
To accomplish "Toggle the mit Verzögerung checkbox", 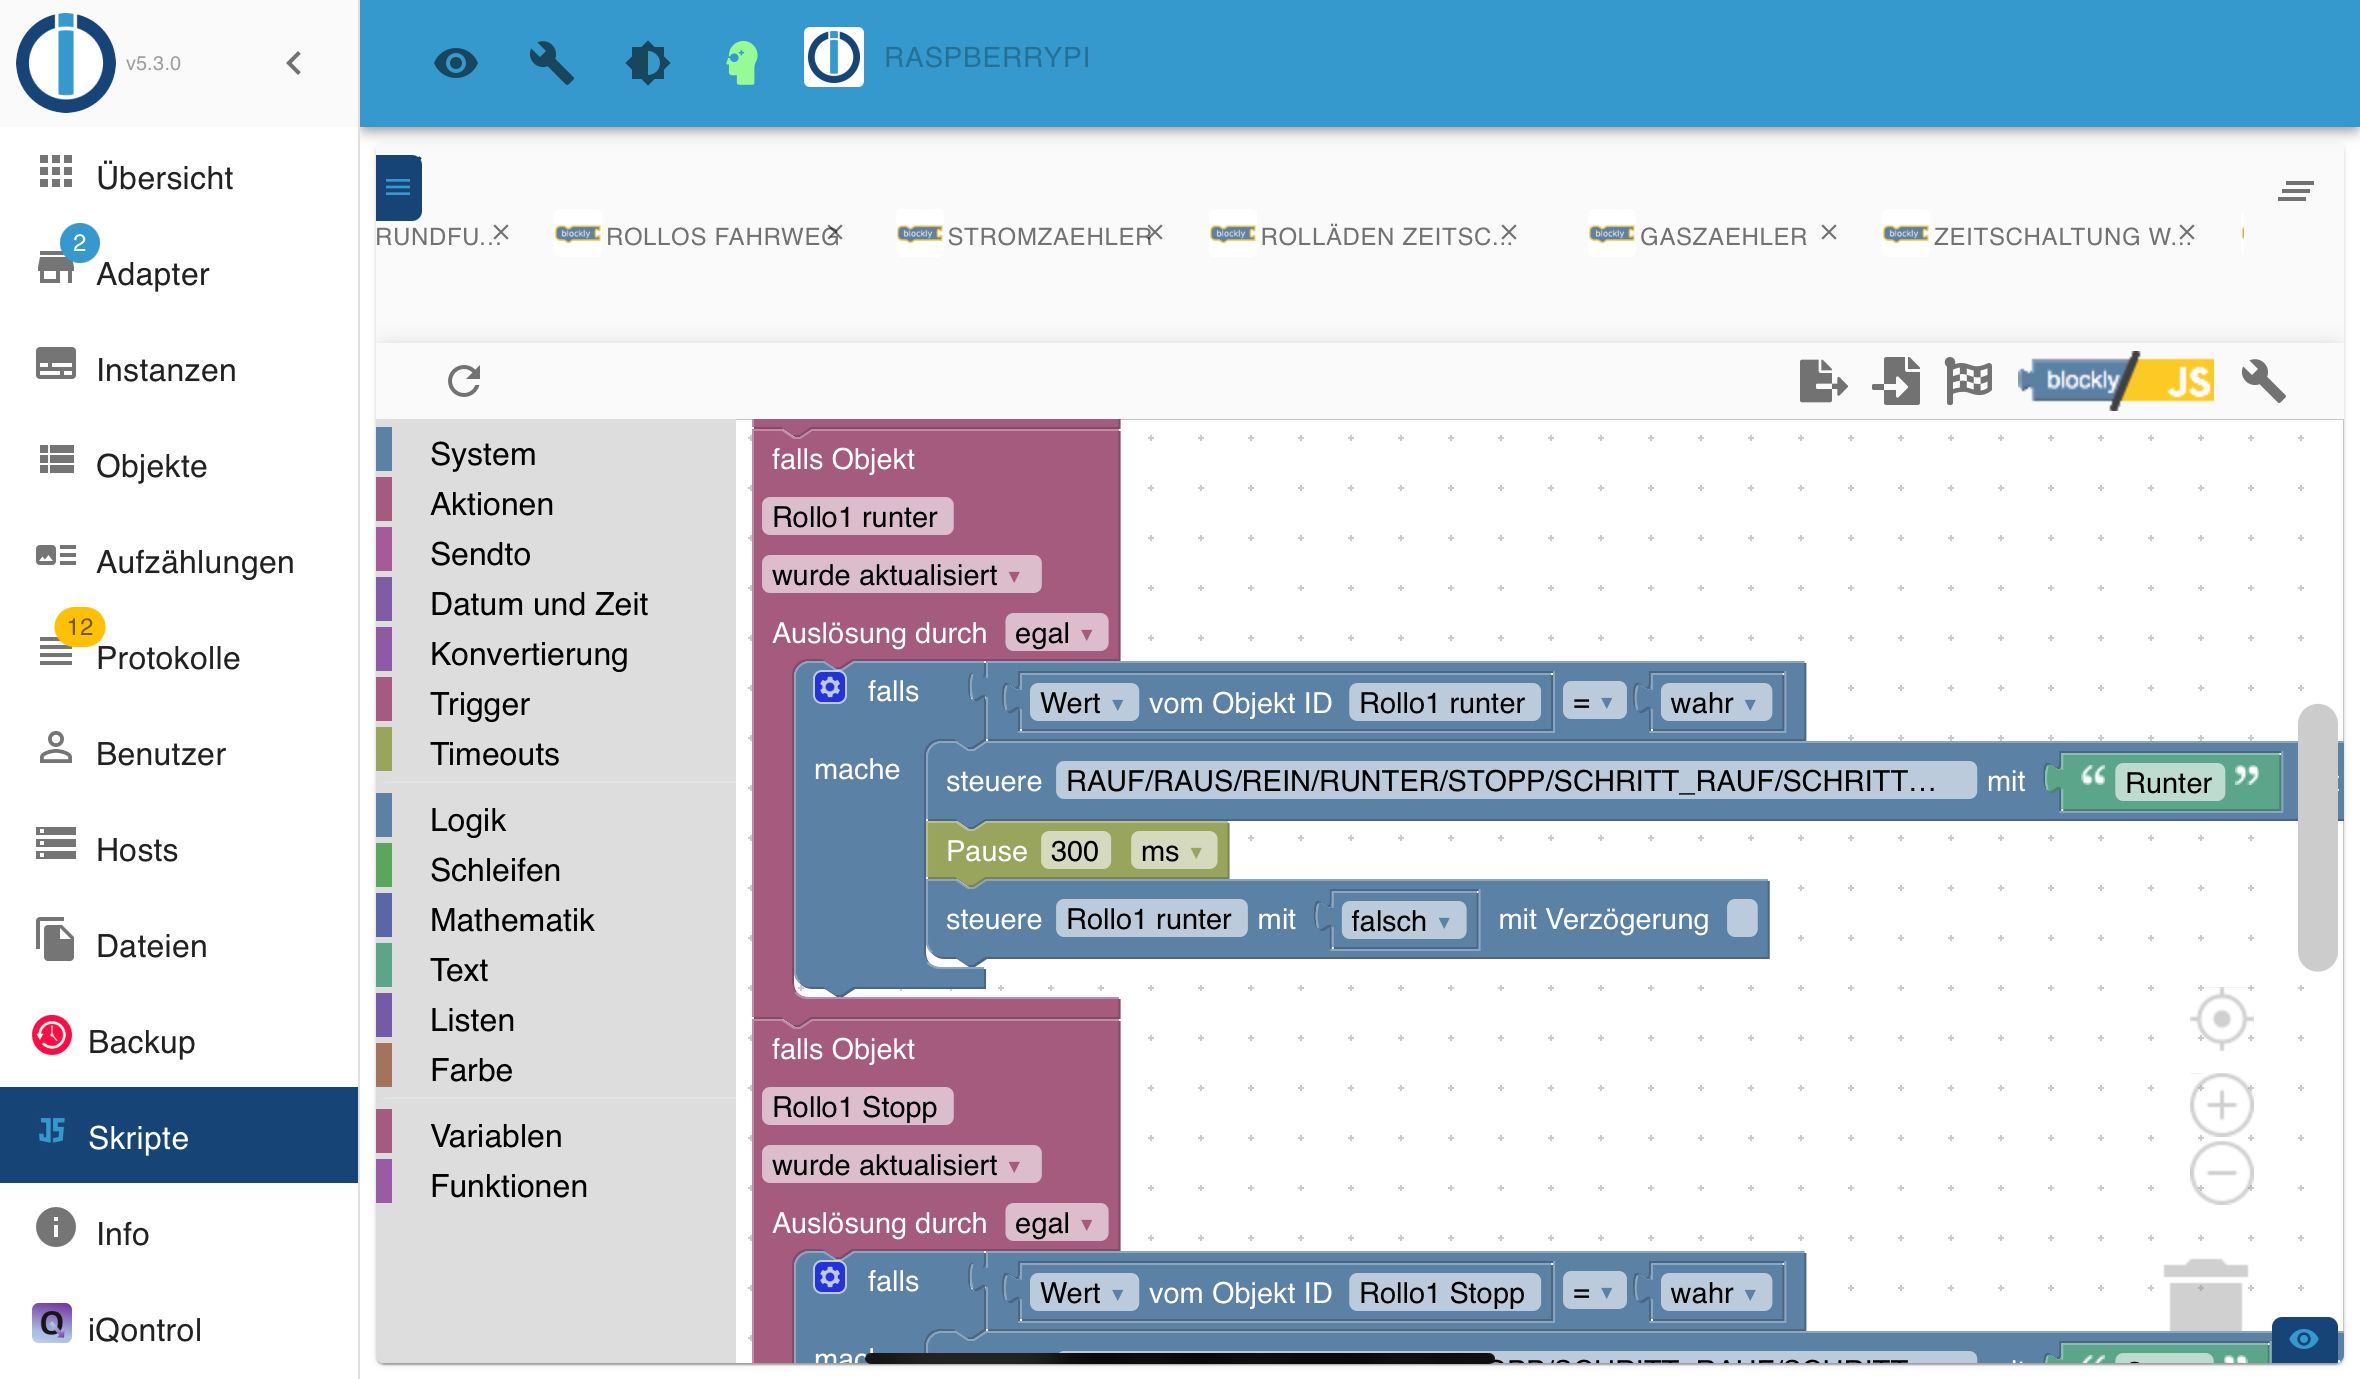I will (x=1741, y=918).
